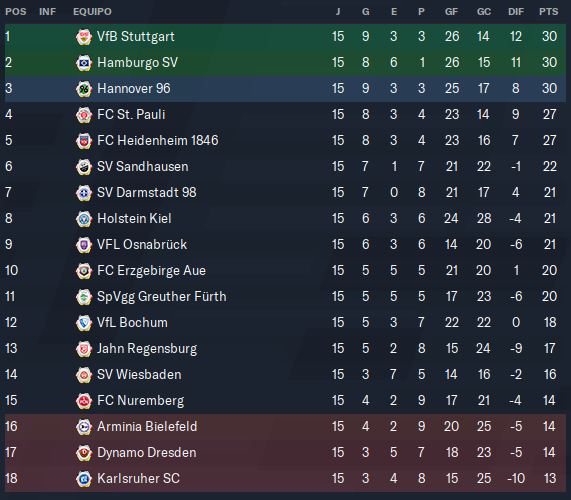Click the Dynamo Dresden crest icon

(x=84, y=453)
